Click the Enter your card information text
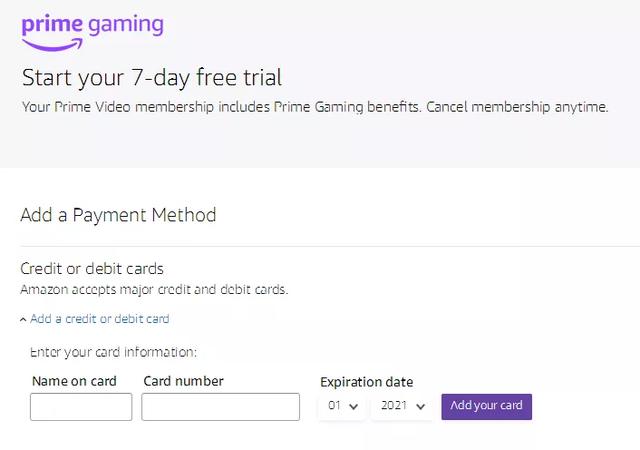 point(113,352)
